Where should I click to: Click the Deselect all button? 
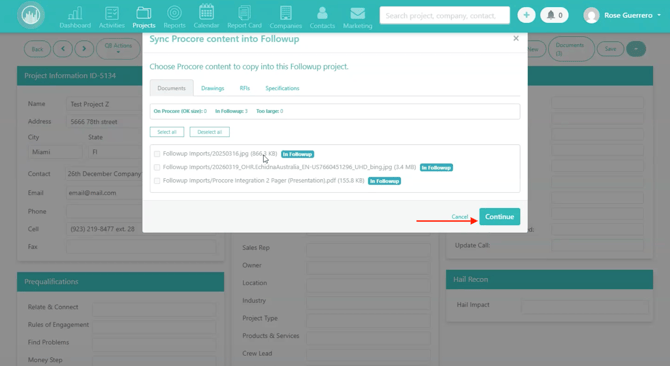click(x=209, y=132)
